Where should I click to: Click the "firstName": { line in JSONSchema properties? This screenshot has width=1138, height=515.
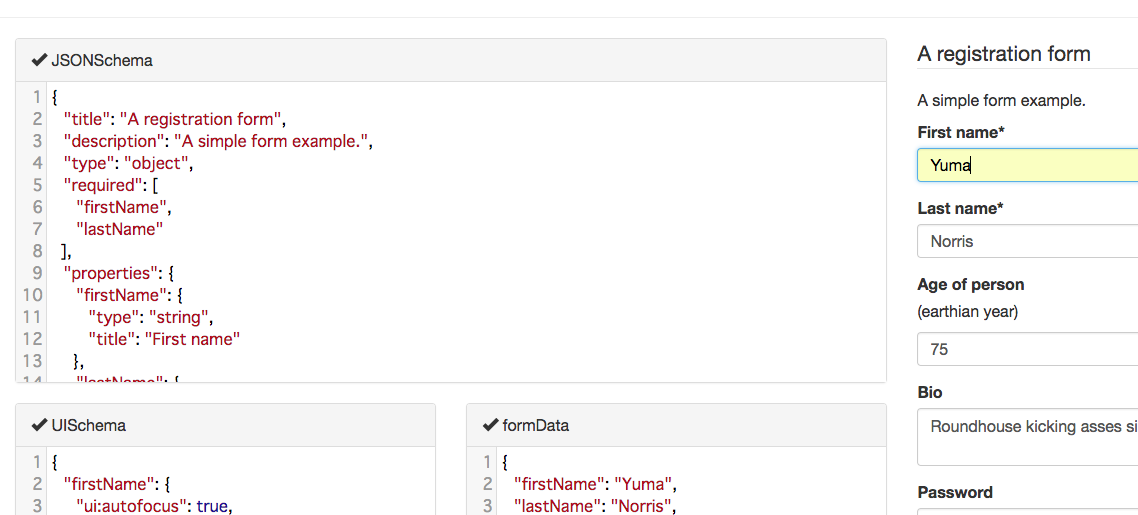128,295
